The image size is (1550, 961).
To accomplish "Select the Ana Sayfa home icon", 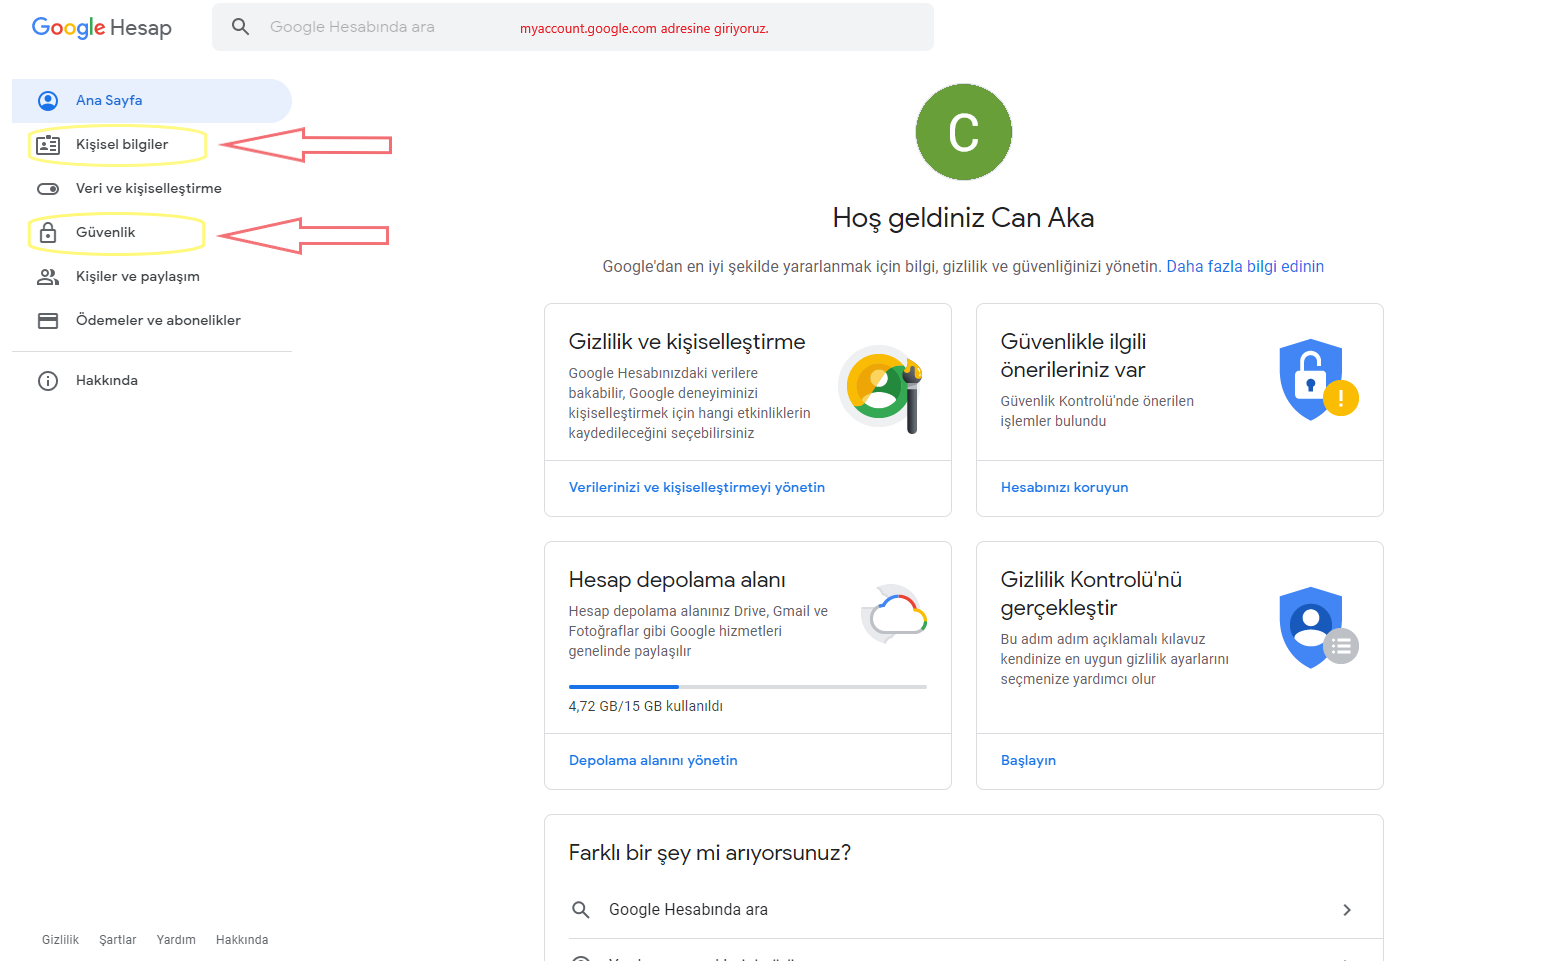I will tap(47, 100).
